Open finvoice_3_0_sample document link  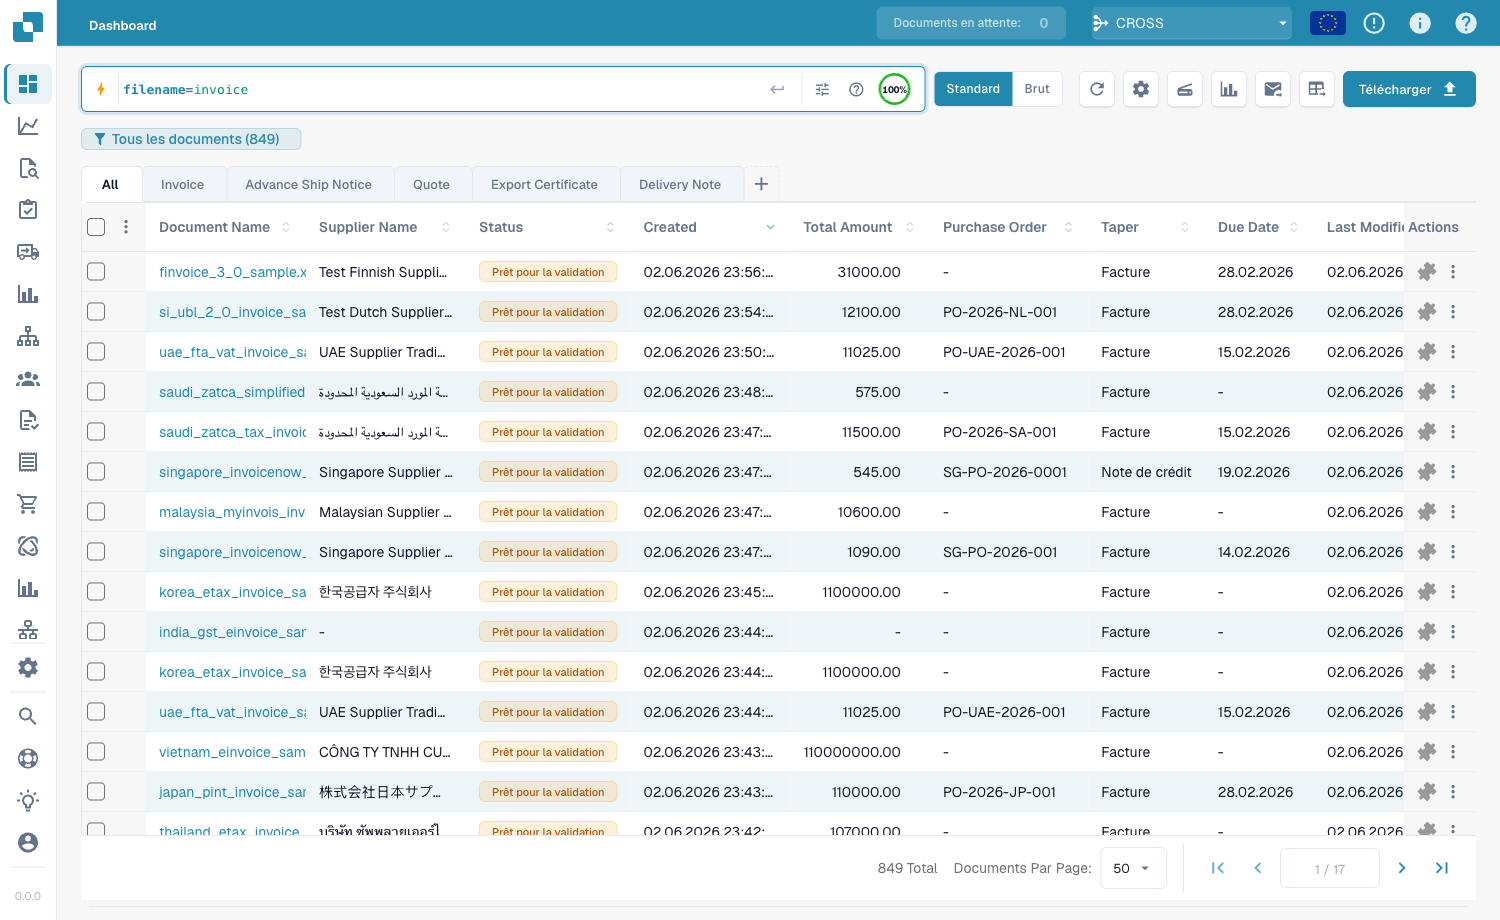point(233,272)
